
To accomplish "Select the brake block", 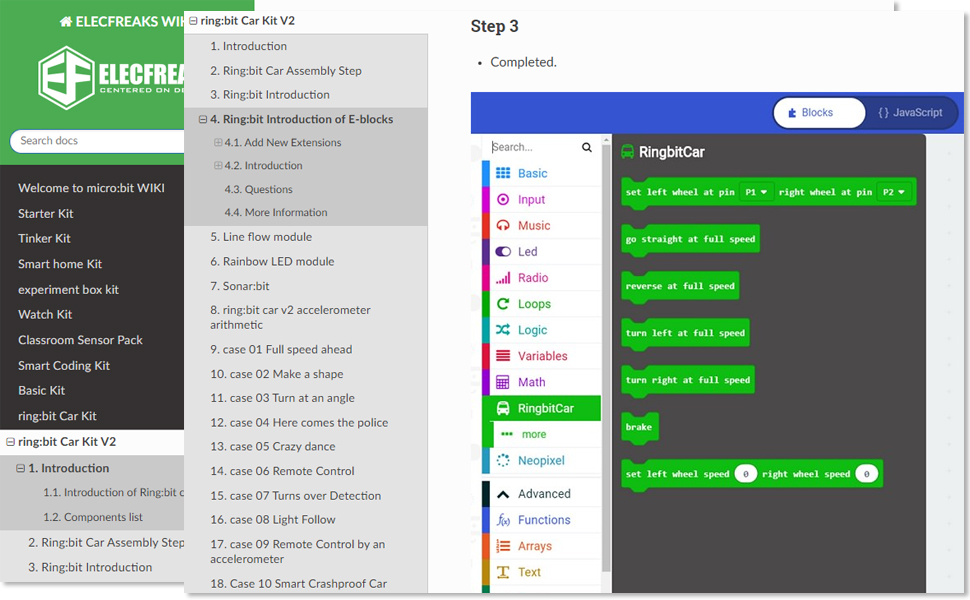I will 639,427.
